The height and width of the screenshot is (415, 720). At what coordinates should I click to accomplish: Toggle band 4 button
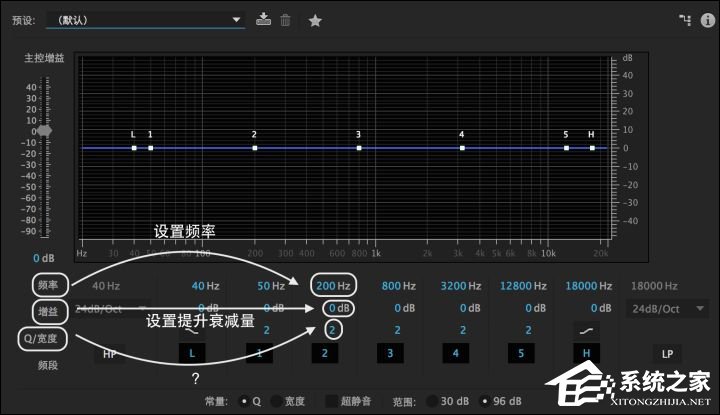coord(456,353)
